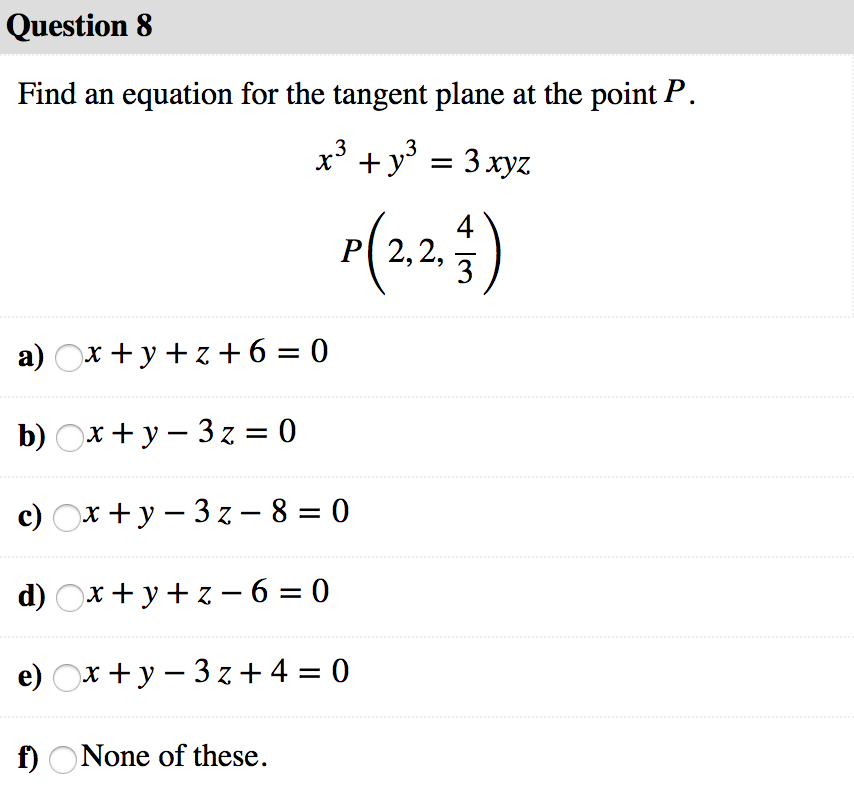This screenshot has width=854, height=786.
Task: Select the radio button for option a
Action: tap(68, 358)
